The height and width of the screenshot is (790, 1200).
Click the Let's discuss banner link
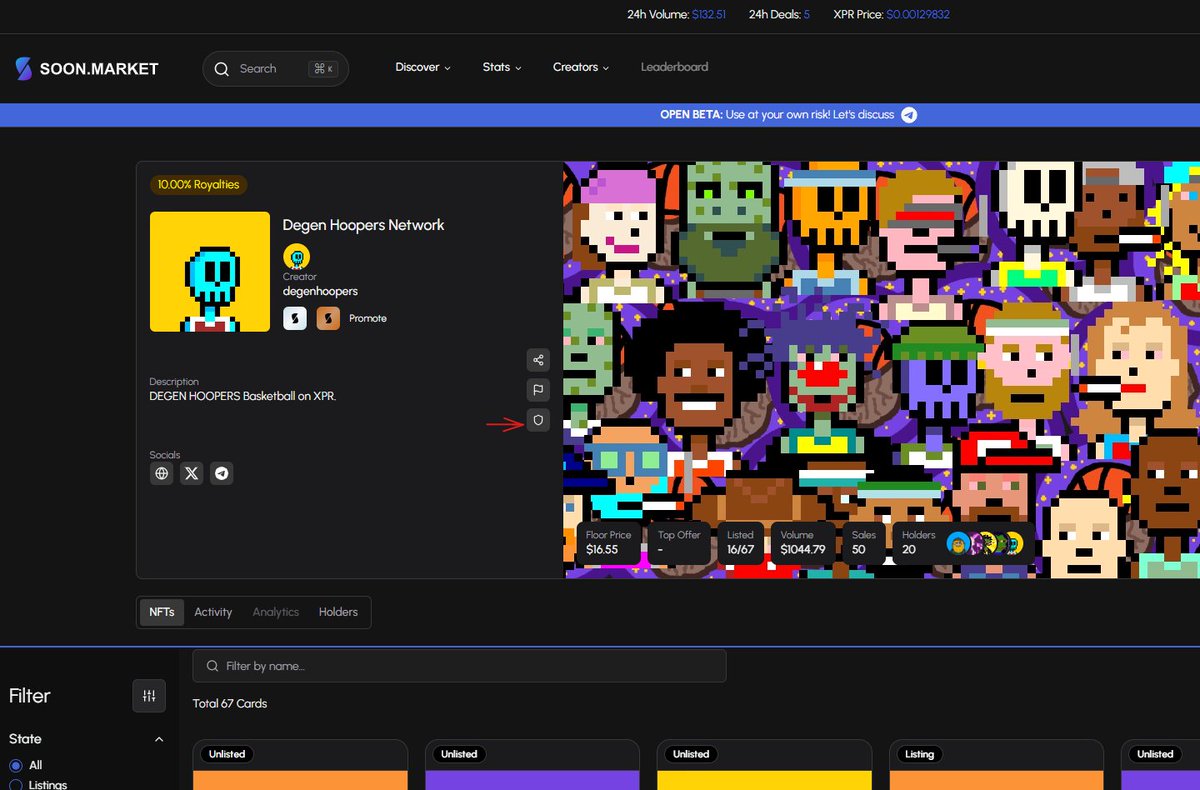point(862,115)
